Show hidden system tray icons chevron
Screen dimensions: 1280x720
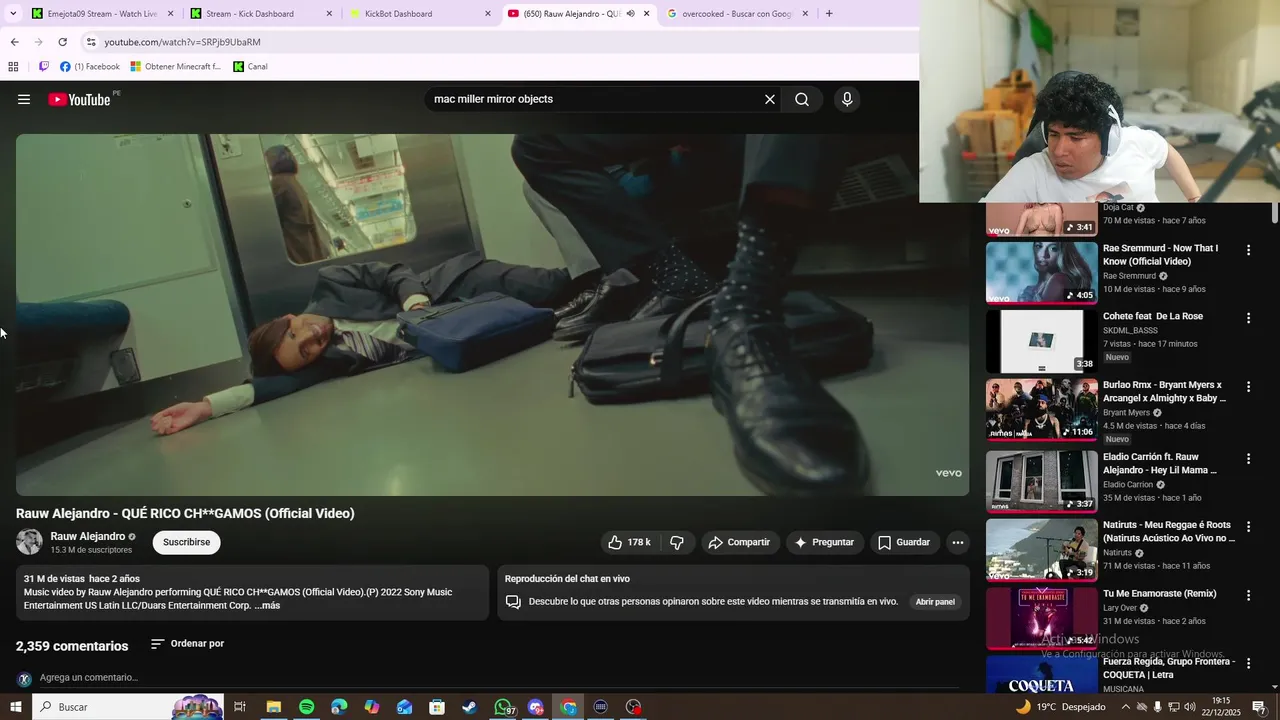tap(1126, 707)
